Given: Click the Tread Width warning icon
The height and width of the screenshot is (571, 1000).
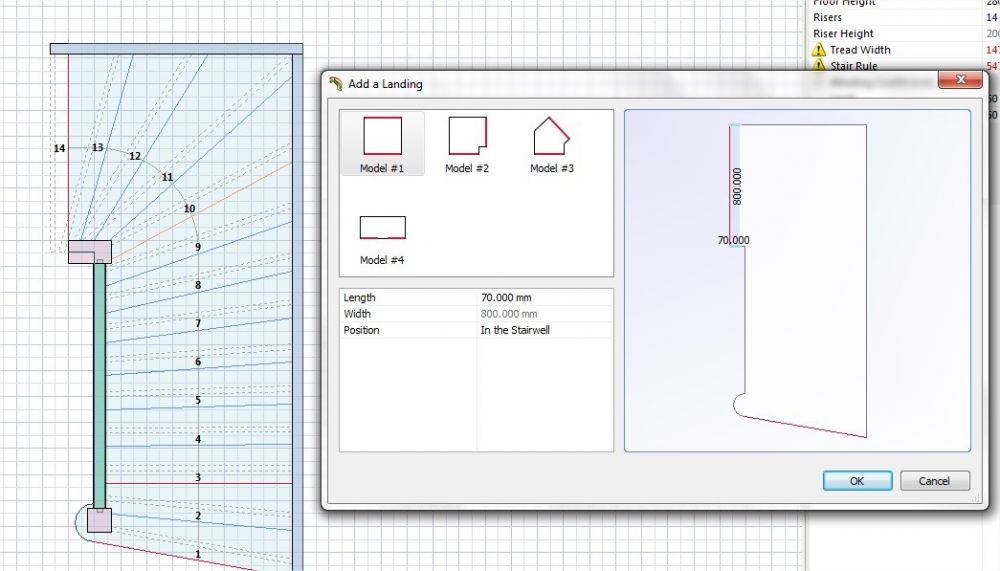Looking at the screenshot, I should pos(818,50).
